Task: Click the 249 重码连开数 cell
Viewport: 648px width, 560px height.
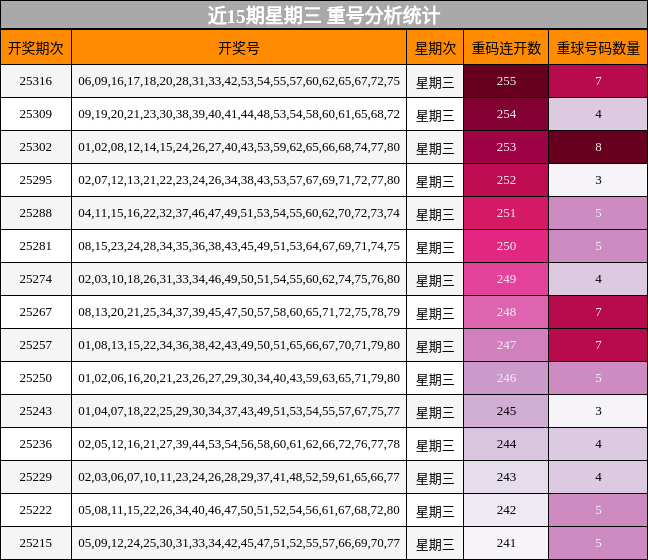Action: (x=506, y=279)
